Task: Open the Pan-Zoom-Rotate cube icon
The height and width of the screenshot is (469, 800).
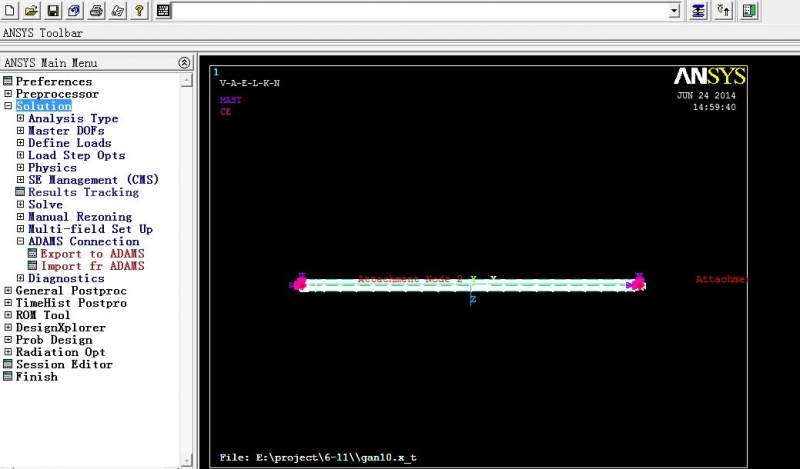Action: click(74, 10)
